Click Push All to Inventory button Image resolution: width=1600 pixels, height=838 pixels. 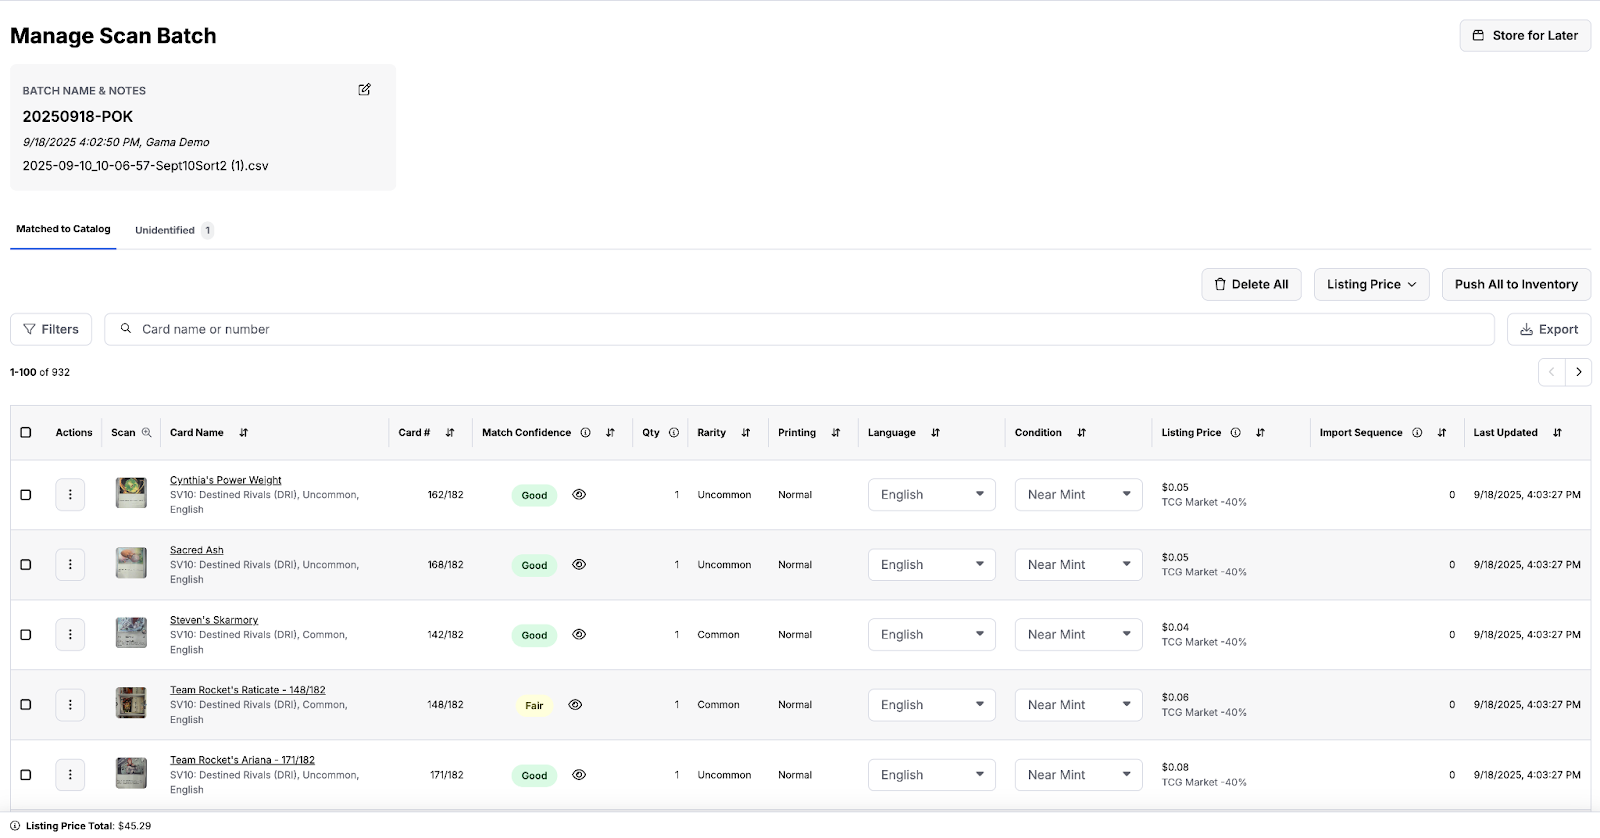1515,285
